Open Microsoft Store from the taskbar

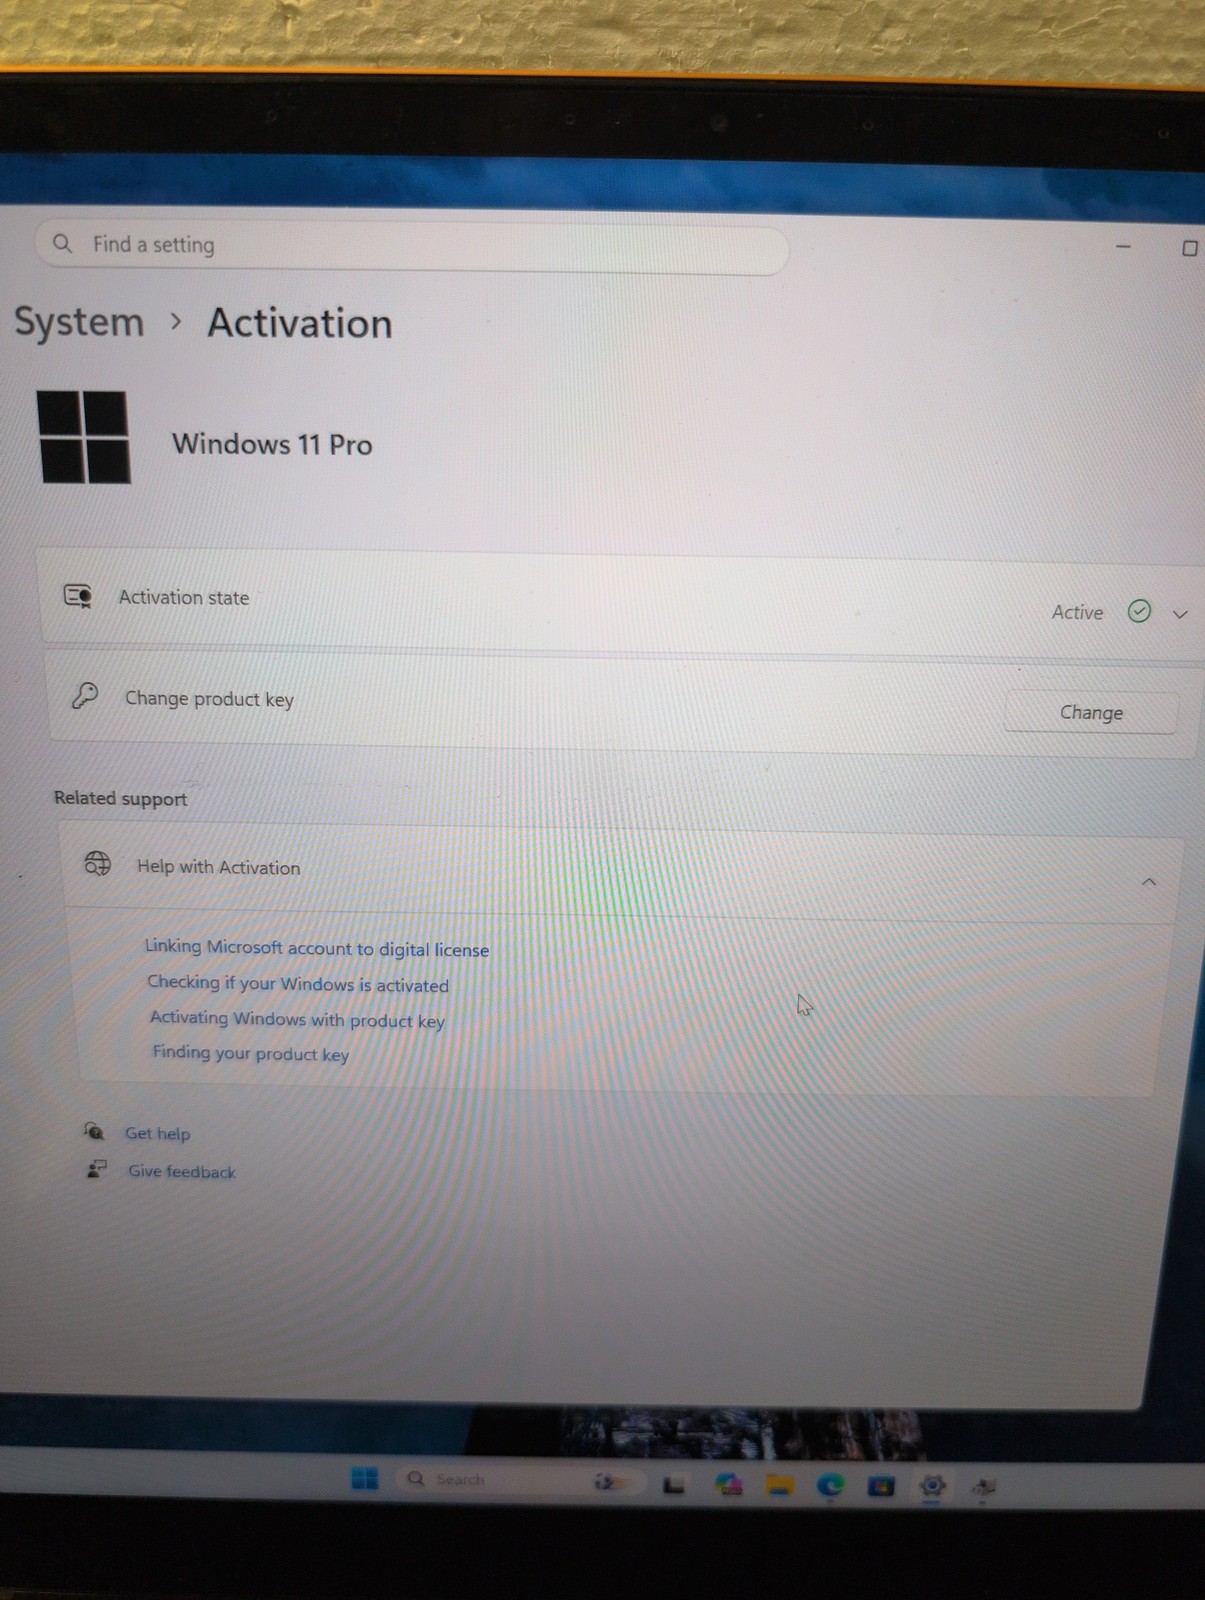(881, 1486)
